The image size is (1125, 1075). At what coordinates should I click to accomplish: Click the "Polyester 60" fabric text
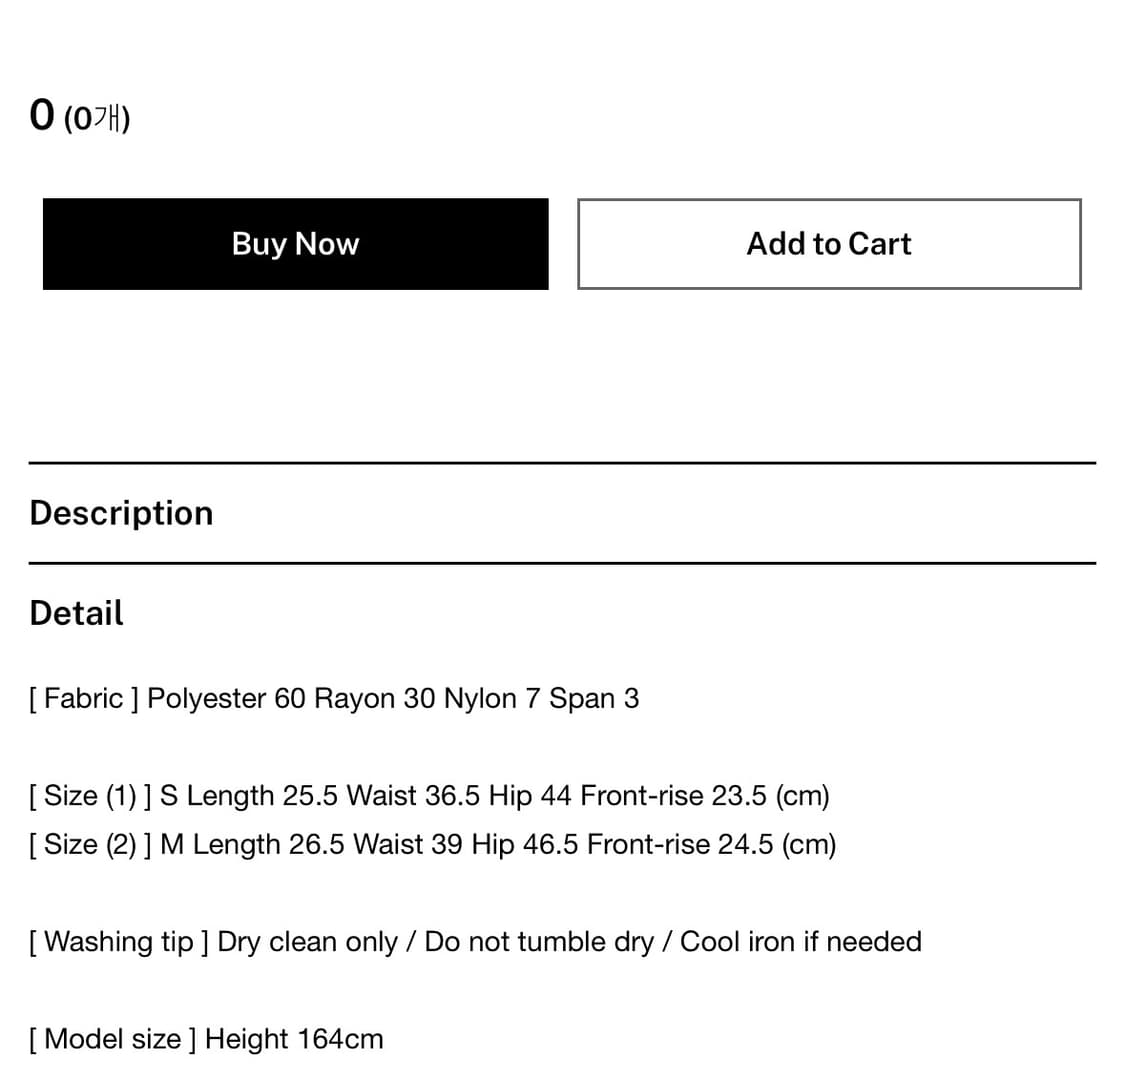pyautogui.click(x=226, y=698)
